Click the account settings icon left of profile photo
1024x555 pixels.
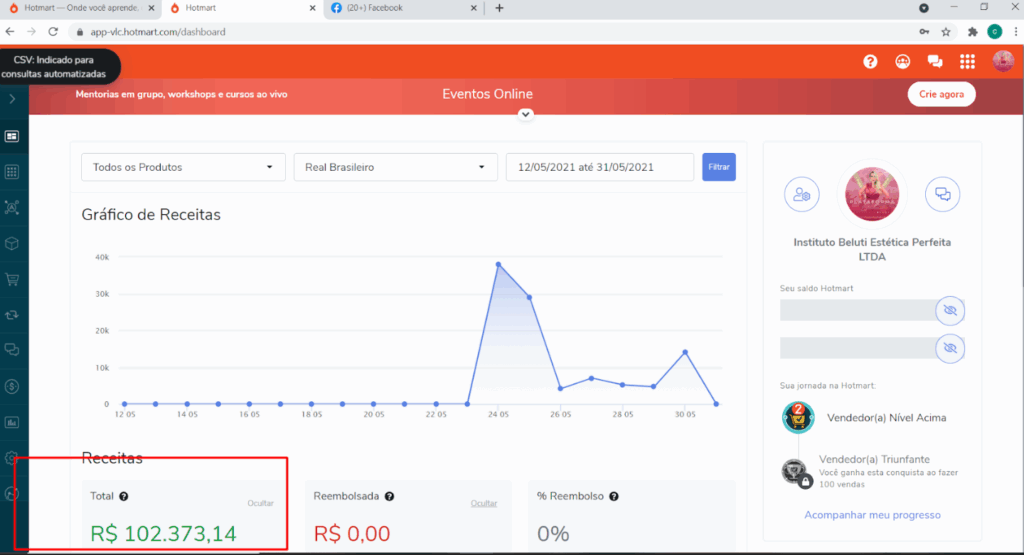pos(801,194)
